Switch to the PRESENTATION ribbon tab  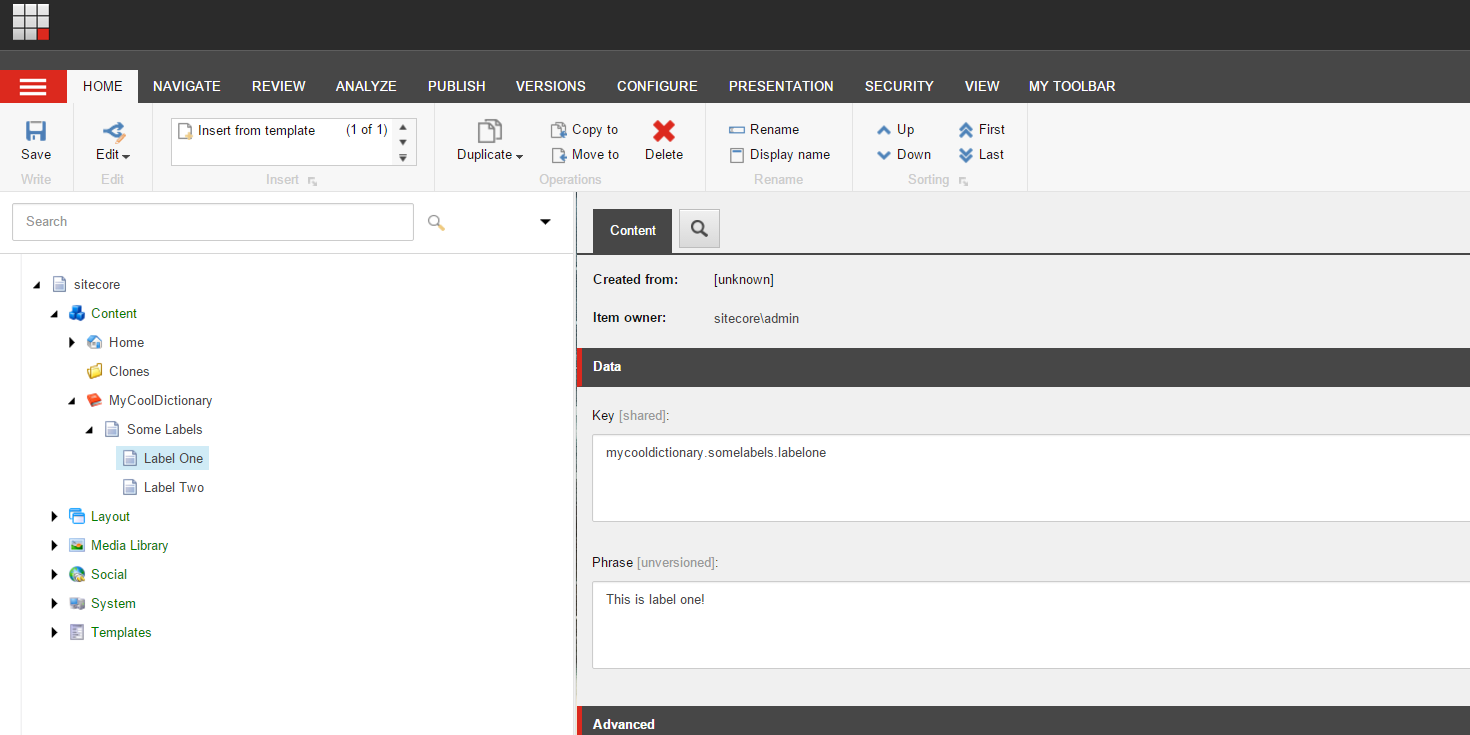click(x=781, y=87)
